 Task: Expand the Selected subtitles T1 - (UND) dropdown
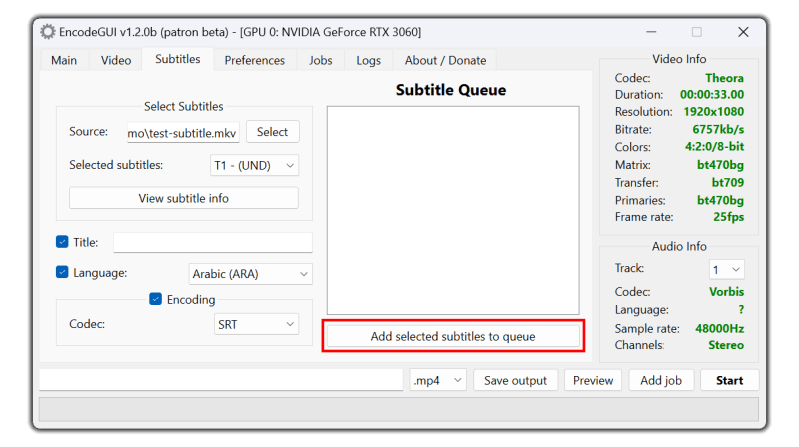pos(254,166)
